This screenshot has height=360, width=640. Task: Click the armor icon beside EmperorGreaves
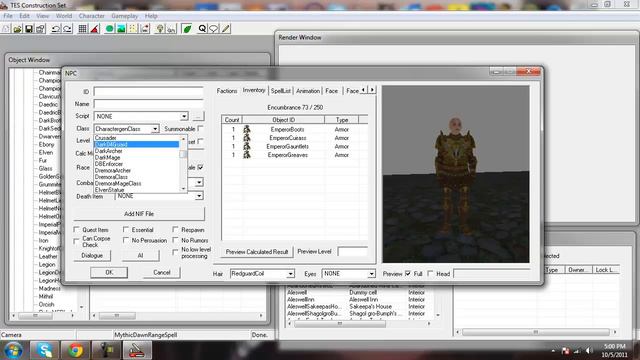[247, 155]
